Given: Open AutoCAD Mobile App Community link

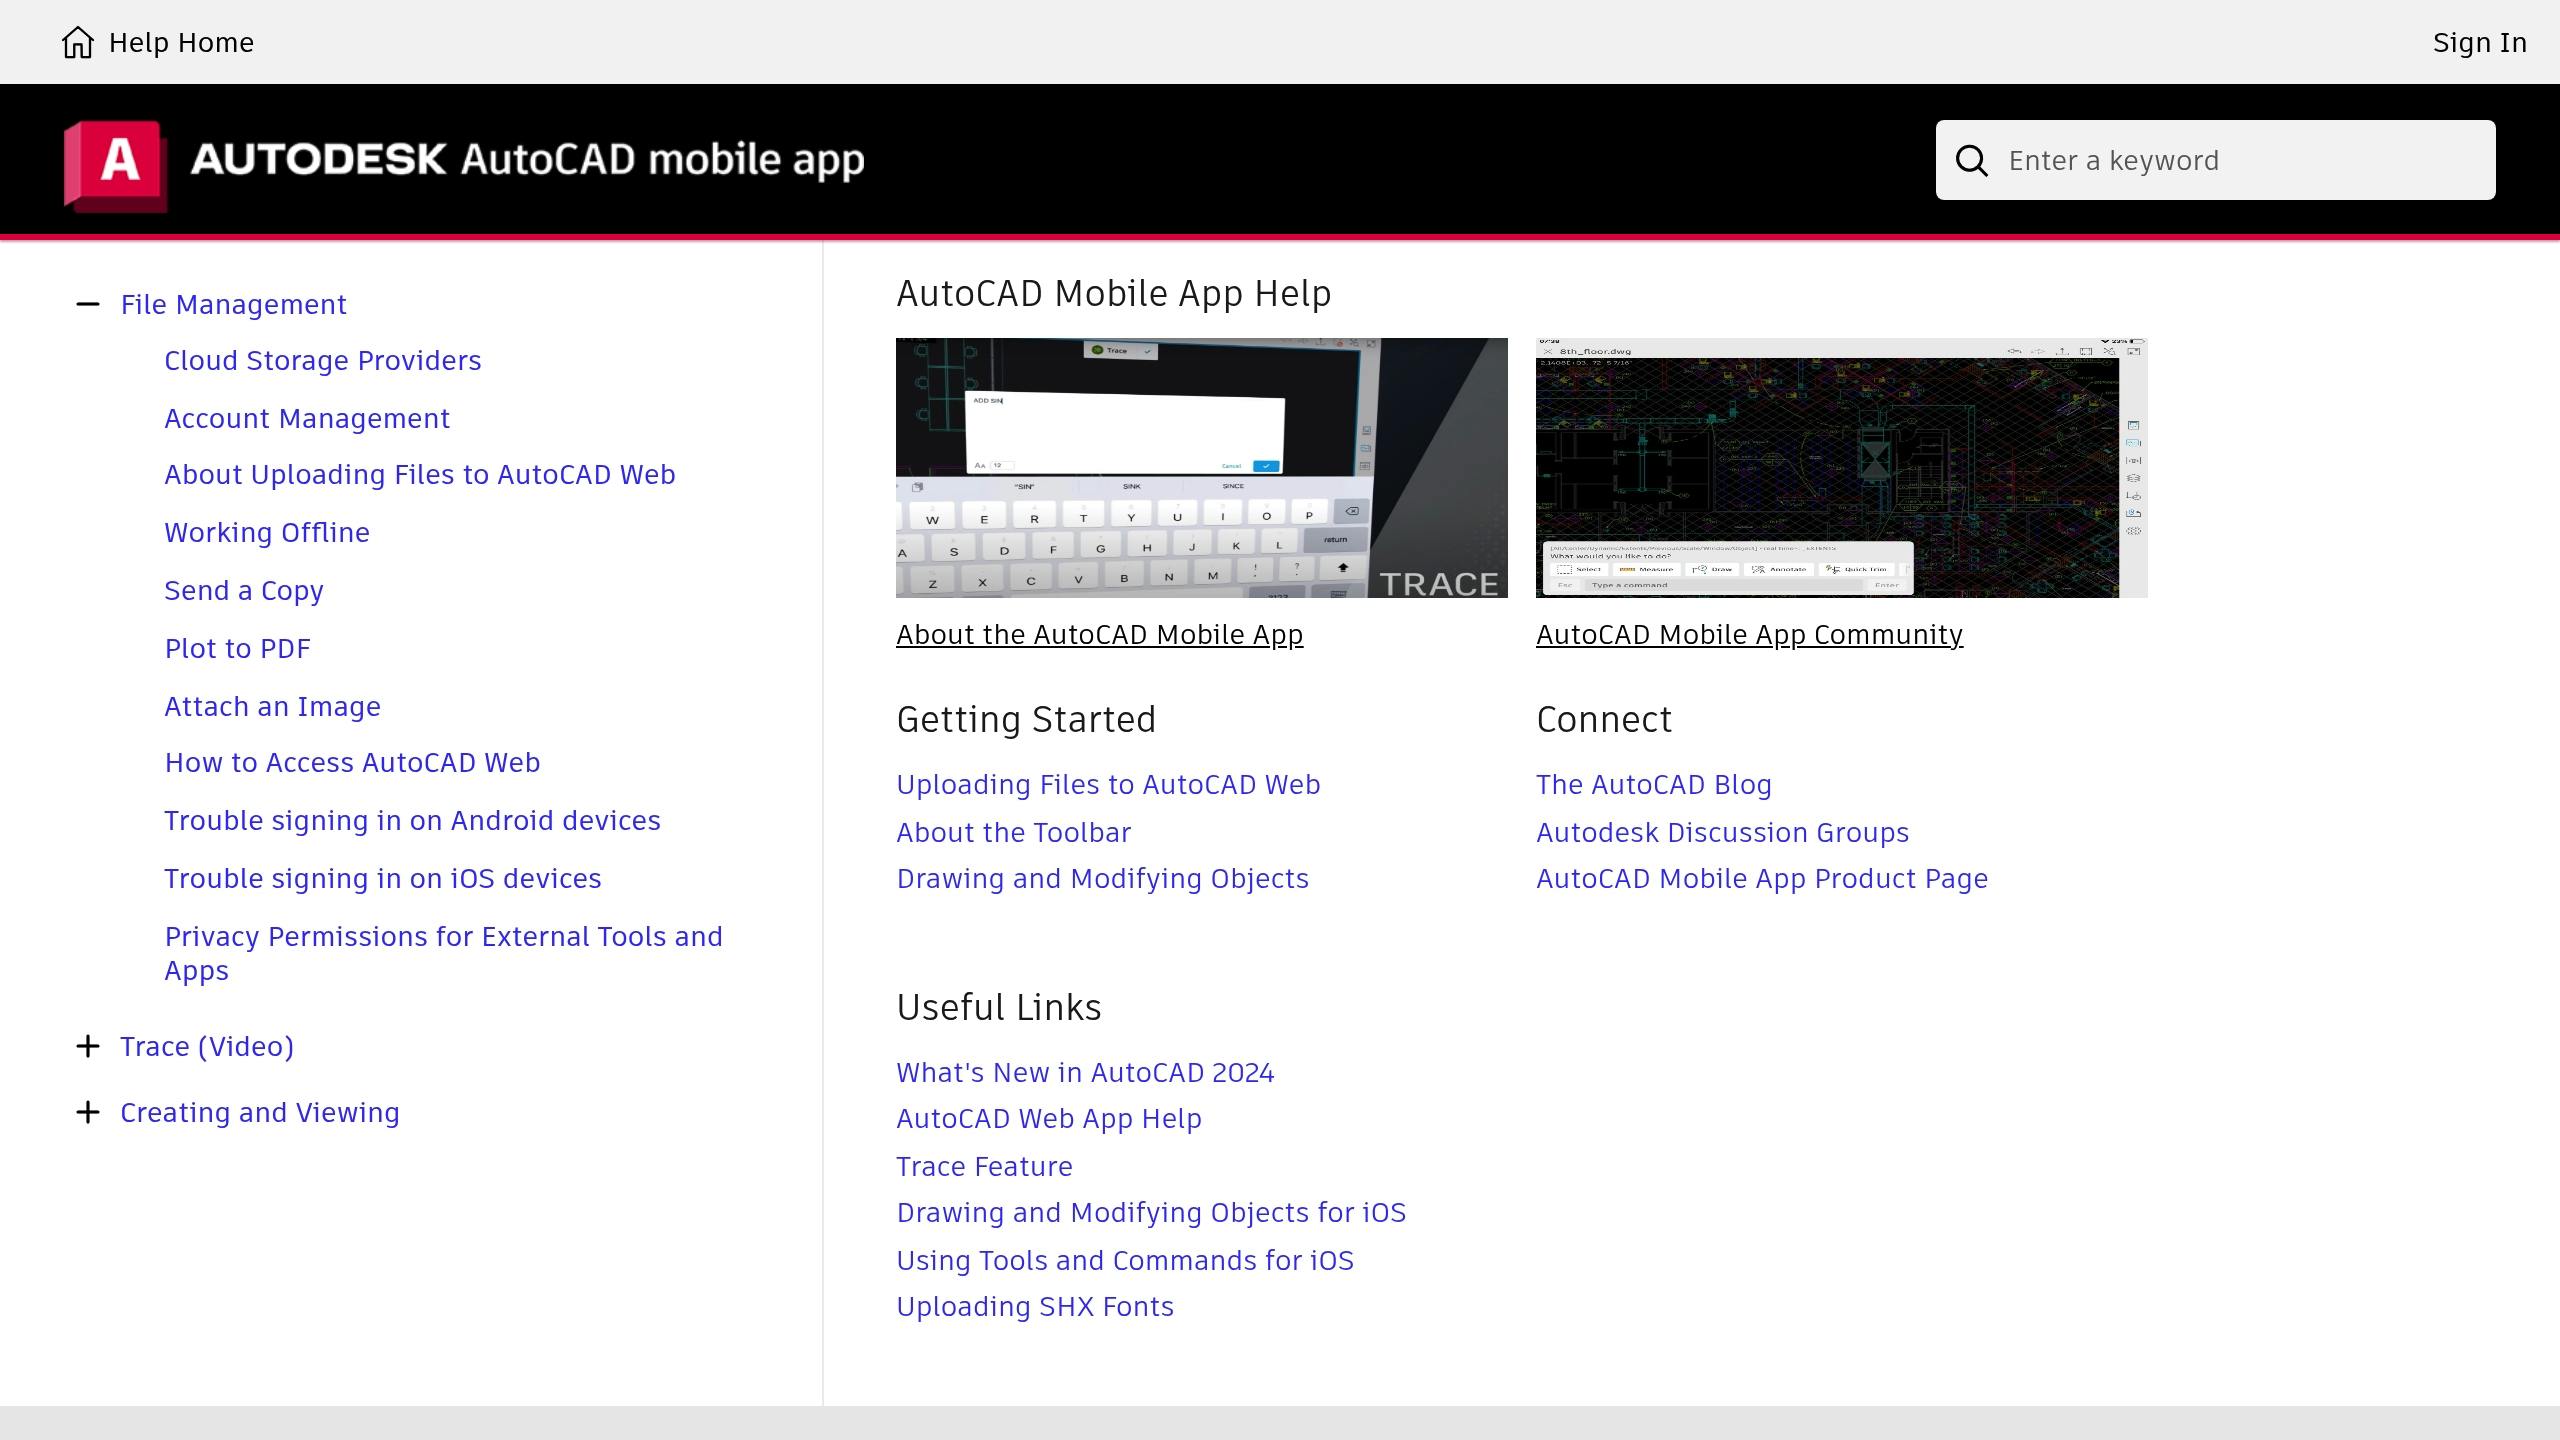Looking at the screenshot, I should pos(1749,634).
